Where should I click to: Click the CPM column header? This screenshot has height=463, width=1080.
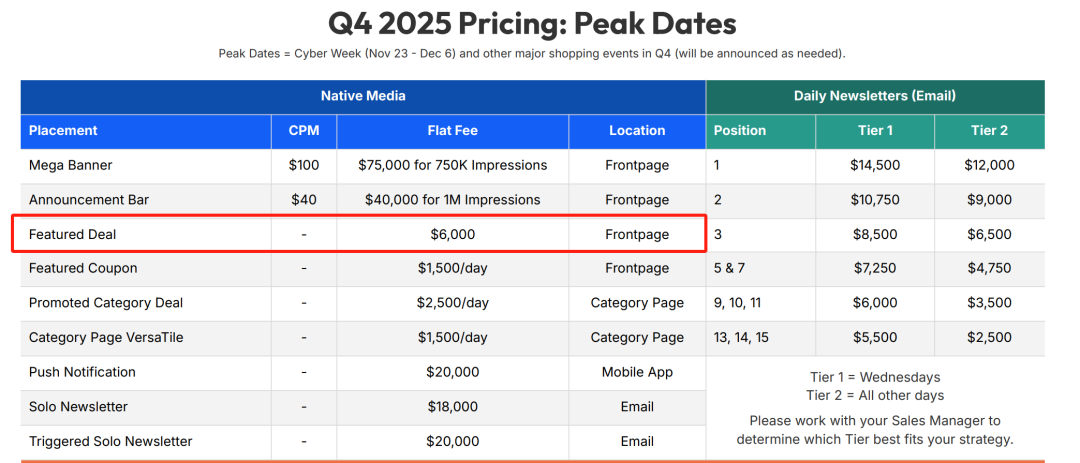pos(303,130)
